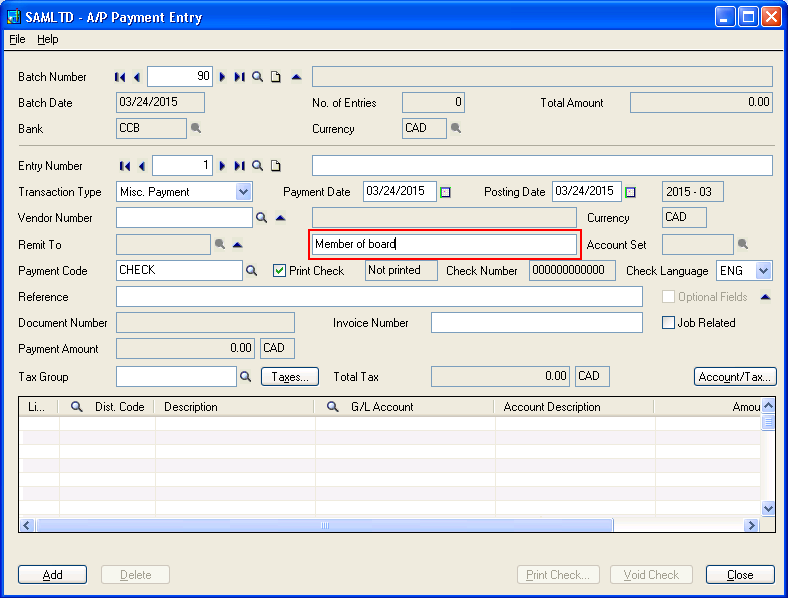Create new batch with page icon

pyautogui.click(x=275, y=77)
